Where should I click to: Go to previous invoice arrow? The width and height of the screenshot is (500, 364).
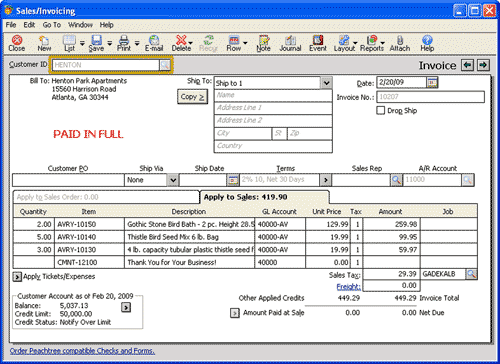pyautogui.click(x=467, y=65)
